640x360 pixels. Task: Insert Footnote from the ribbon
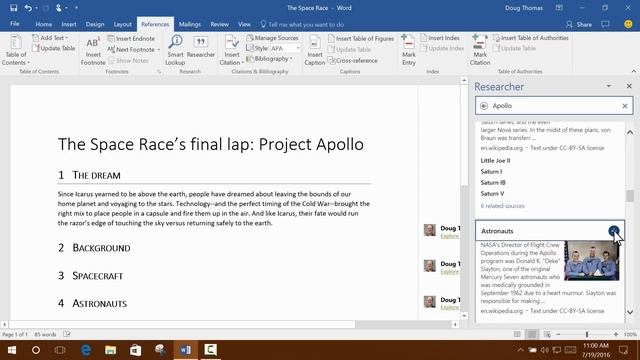93,51
